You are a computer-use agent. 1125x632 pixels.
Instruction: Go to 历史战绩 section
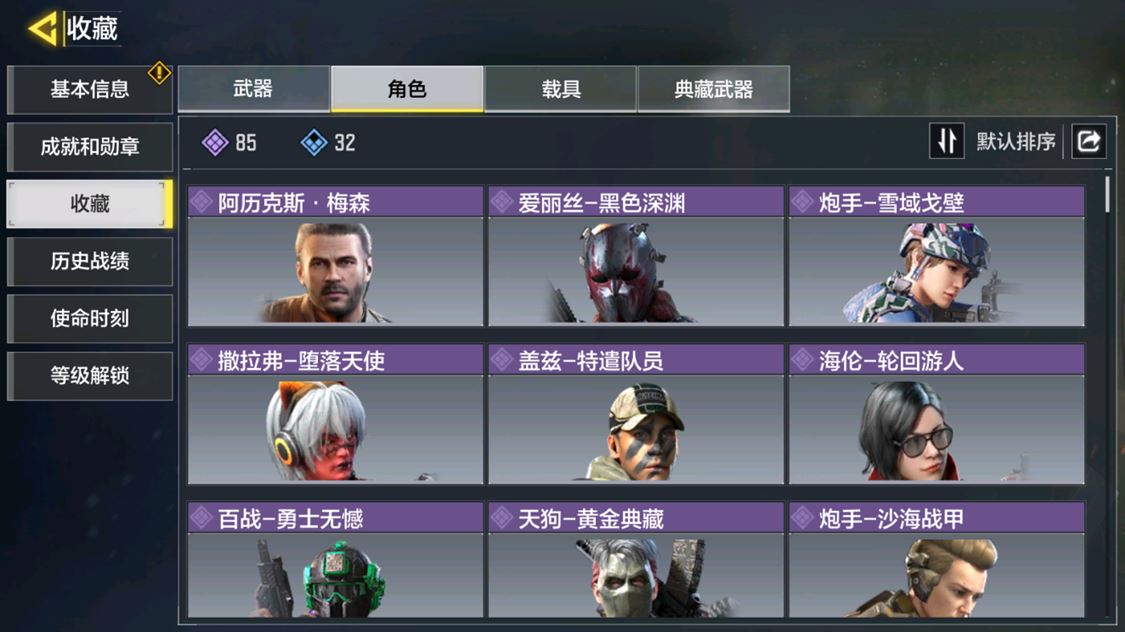point(90,261)
